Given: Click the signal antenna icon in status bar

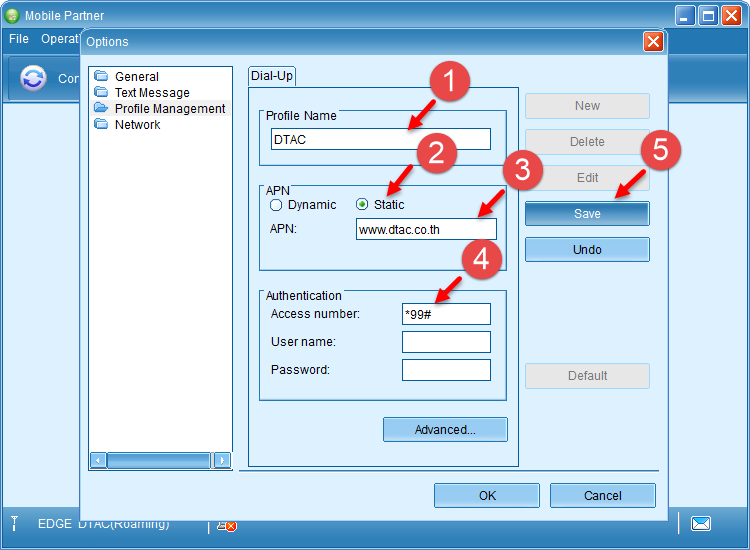Looking at the screenshot, I should pos(14,524).
